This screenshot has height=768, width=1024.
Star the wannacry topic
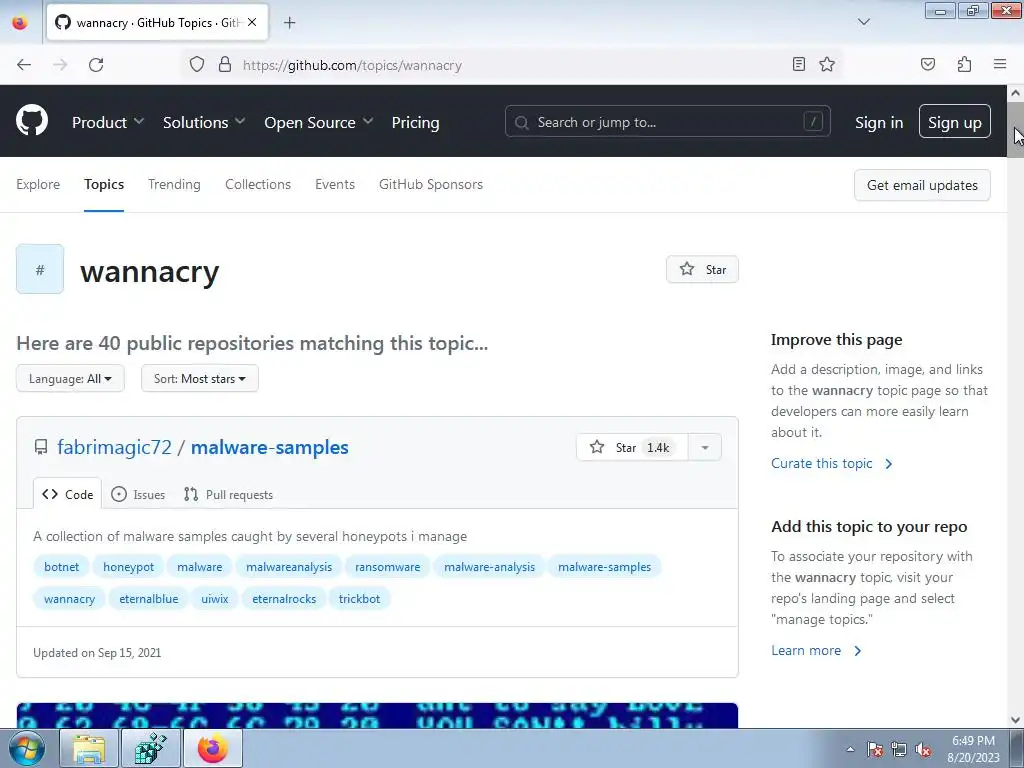(702, 269)
